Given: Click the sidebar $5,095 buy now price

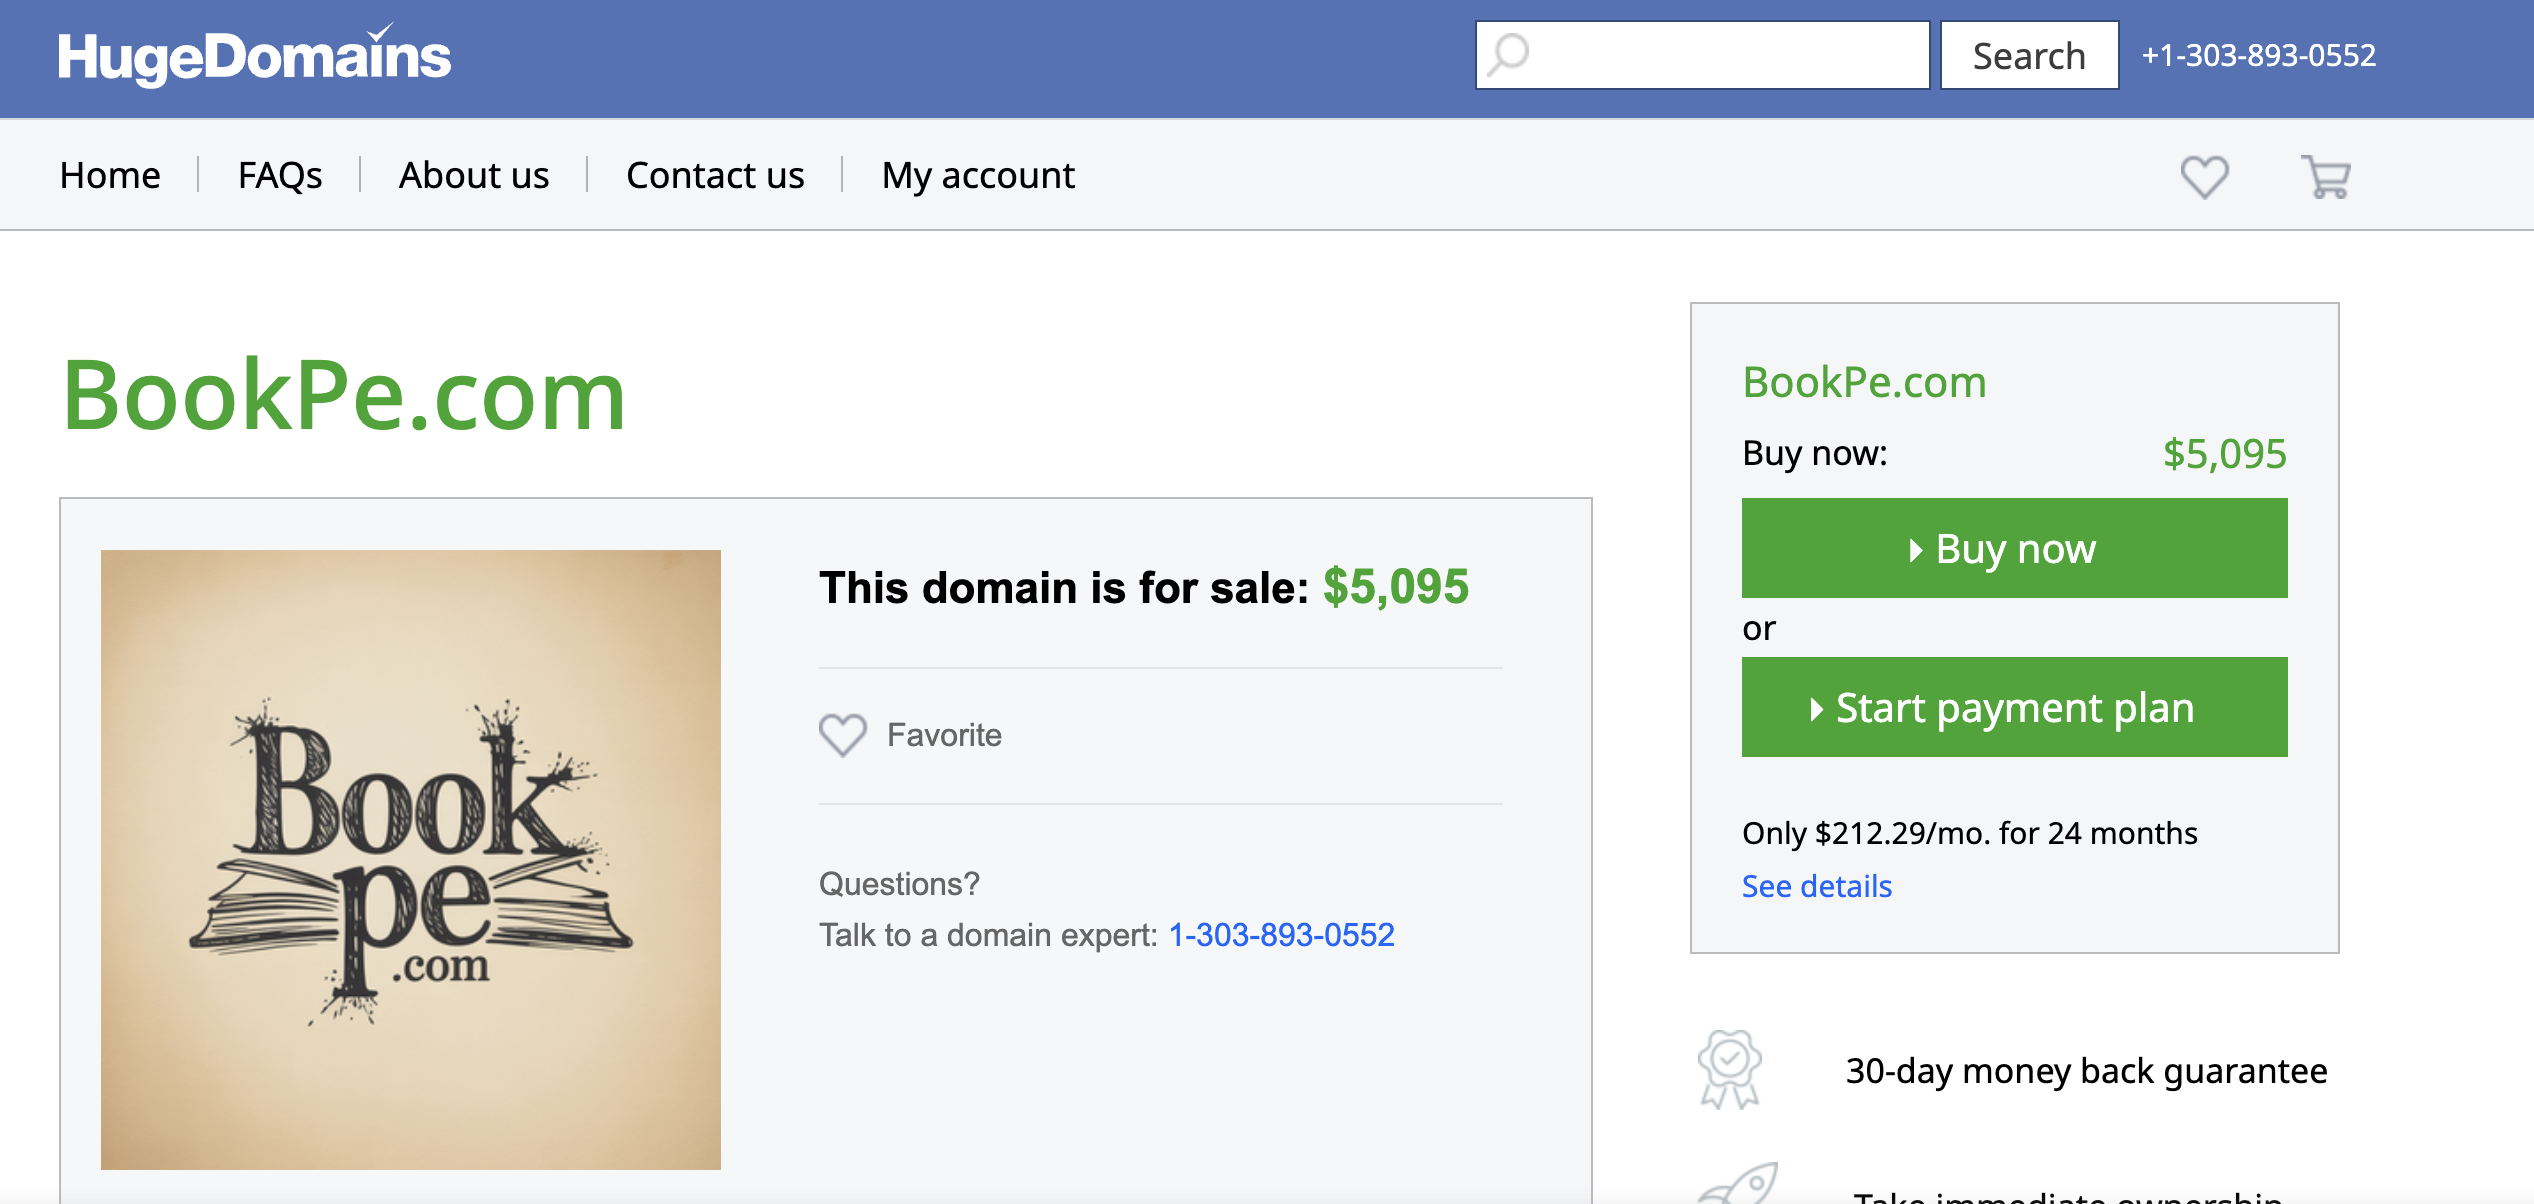Looking at the screenshot, I should click(x=2224, y=454).
